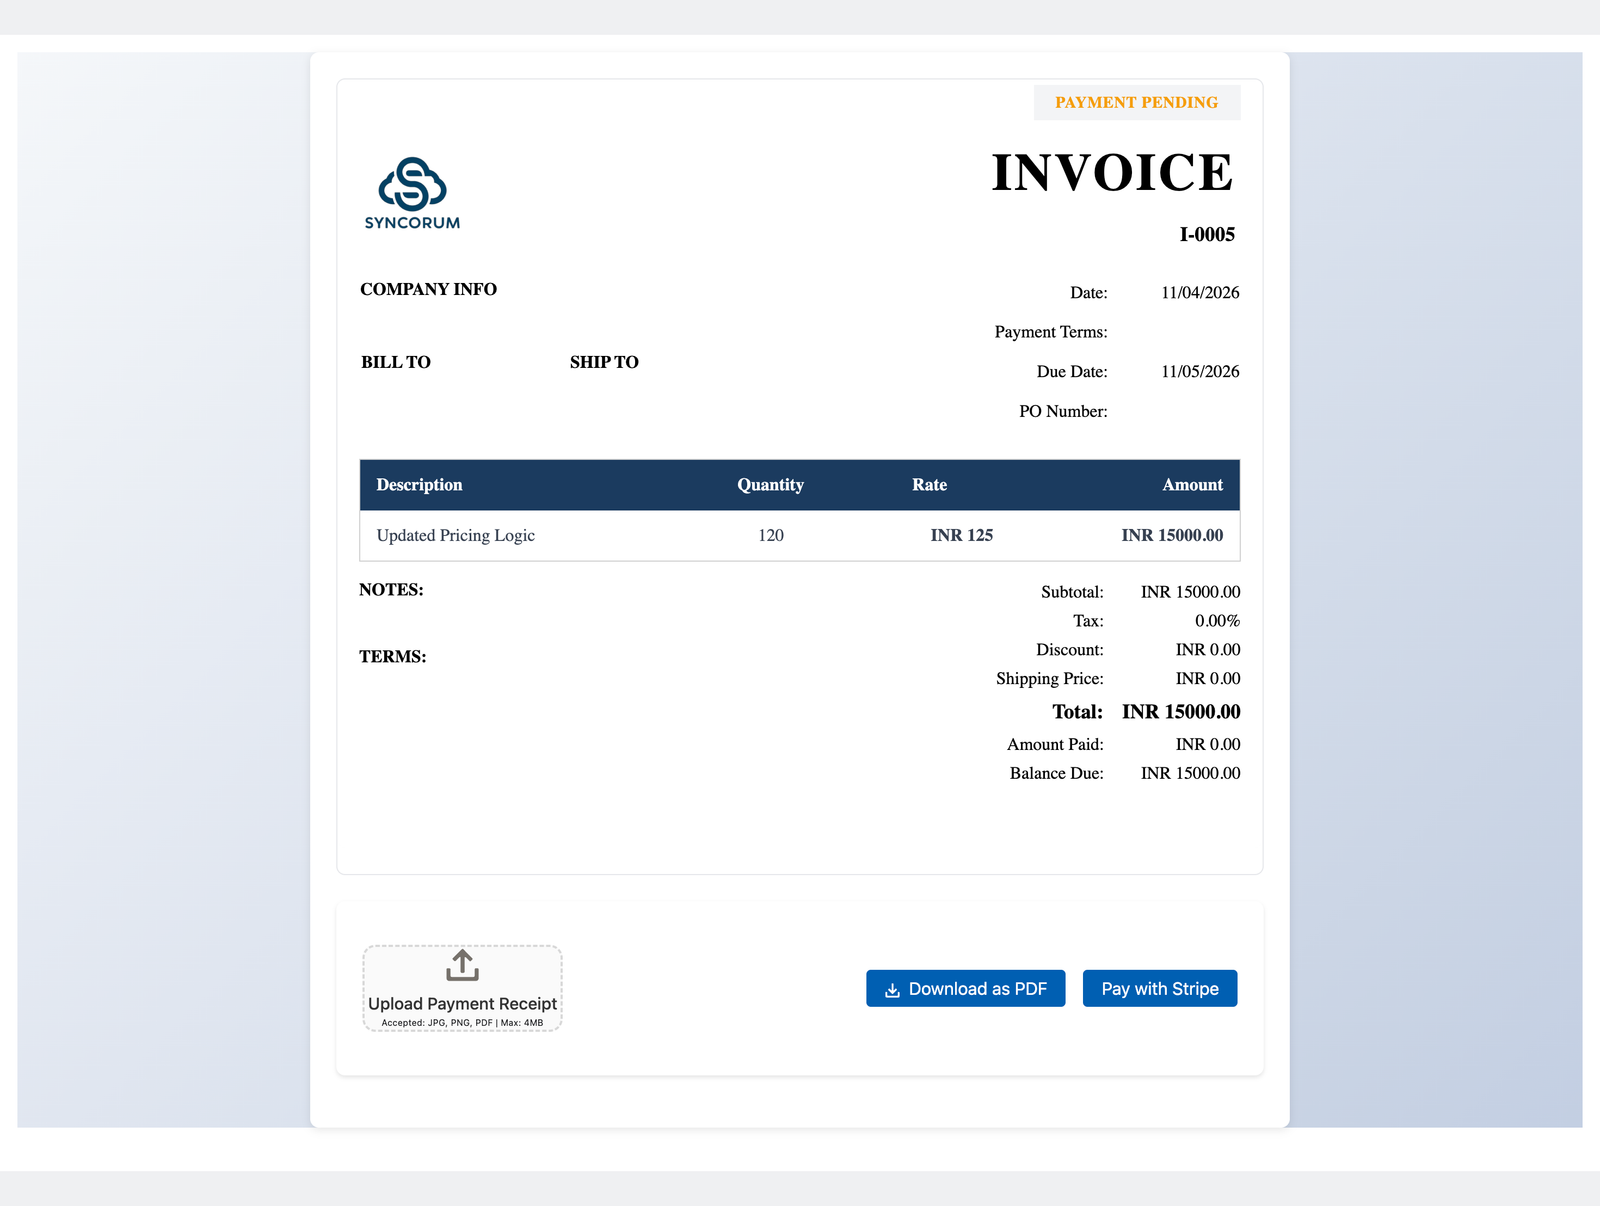Select the rate INR 125
Image resolution: width=1600 pixels, height=1206 pixels.
pyautogui.click(x=962, y=535)
